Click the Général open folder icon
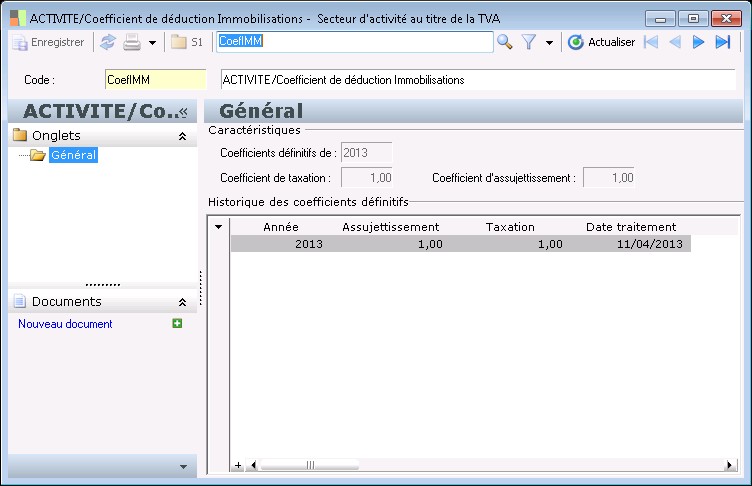This screenshot has width=752, height=486. click(x=37, y=155)
